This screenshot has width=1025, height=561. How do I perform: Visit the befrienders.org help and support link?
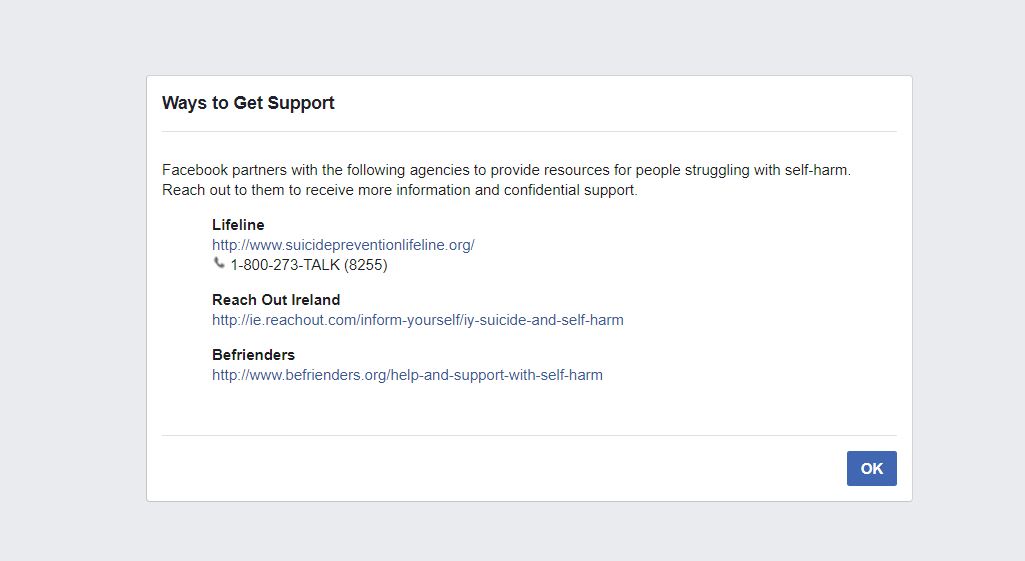[x=407, y=375]
